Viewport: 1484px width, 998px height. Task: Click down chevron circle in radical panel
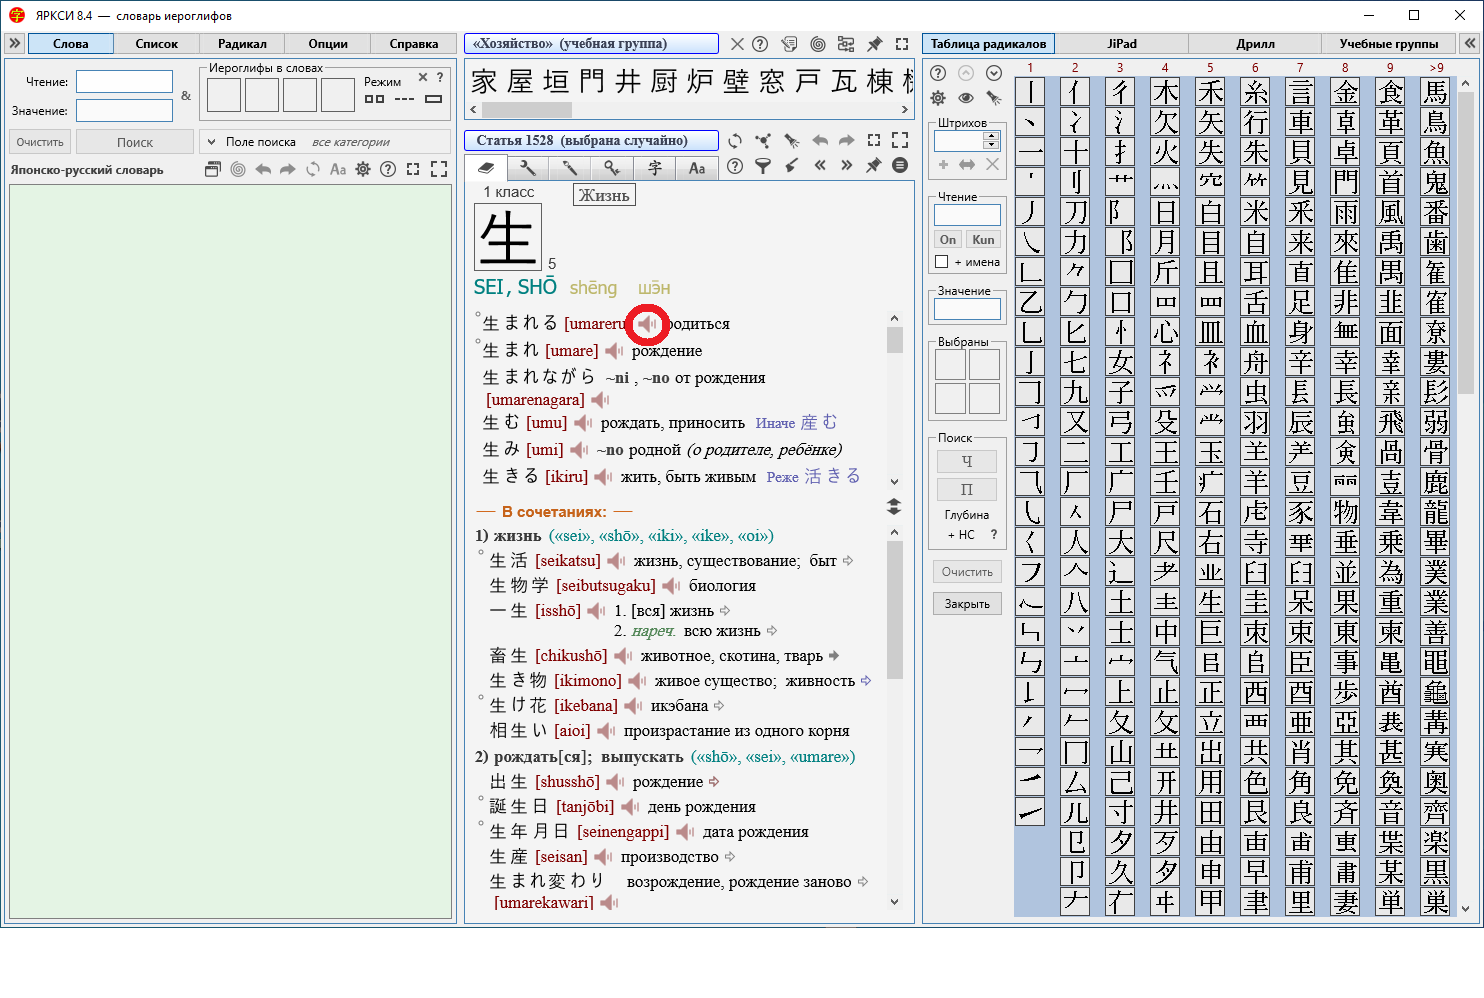[x=993, y=73]
